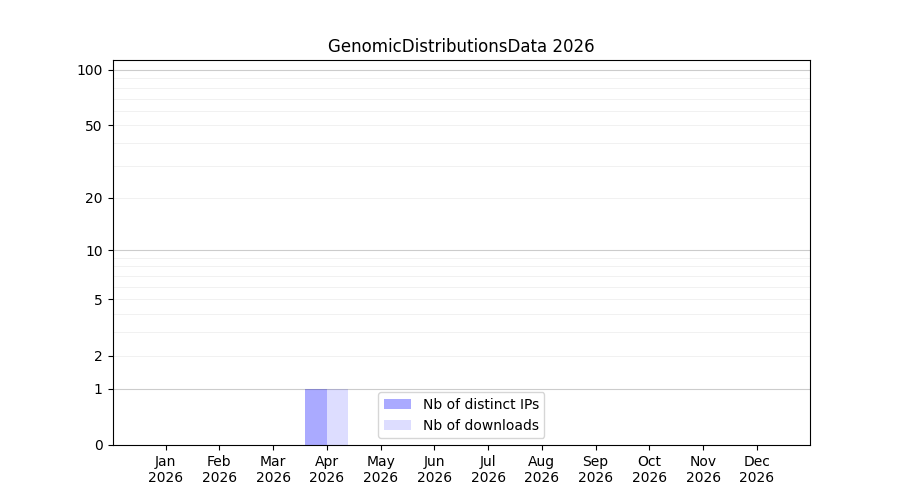Click the Nb of downloads legend swatch
Image resolution: width=900 pixels, height=500 pixels.
pos(397,425)
